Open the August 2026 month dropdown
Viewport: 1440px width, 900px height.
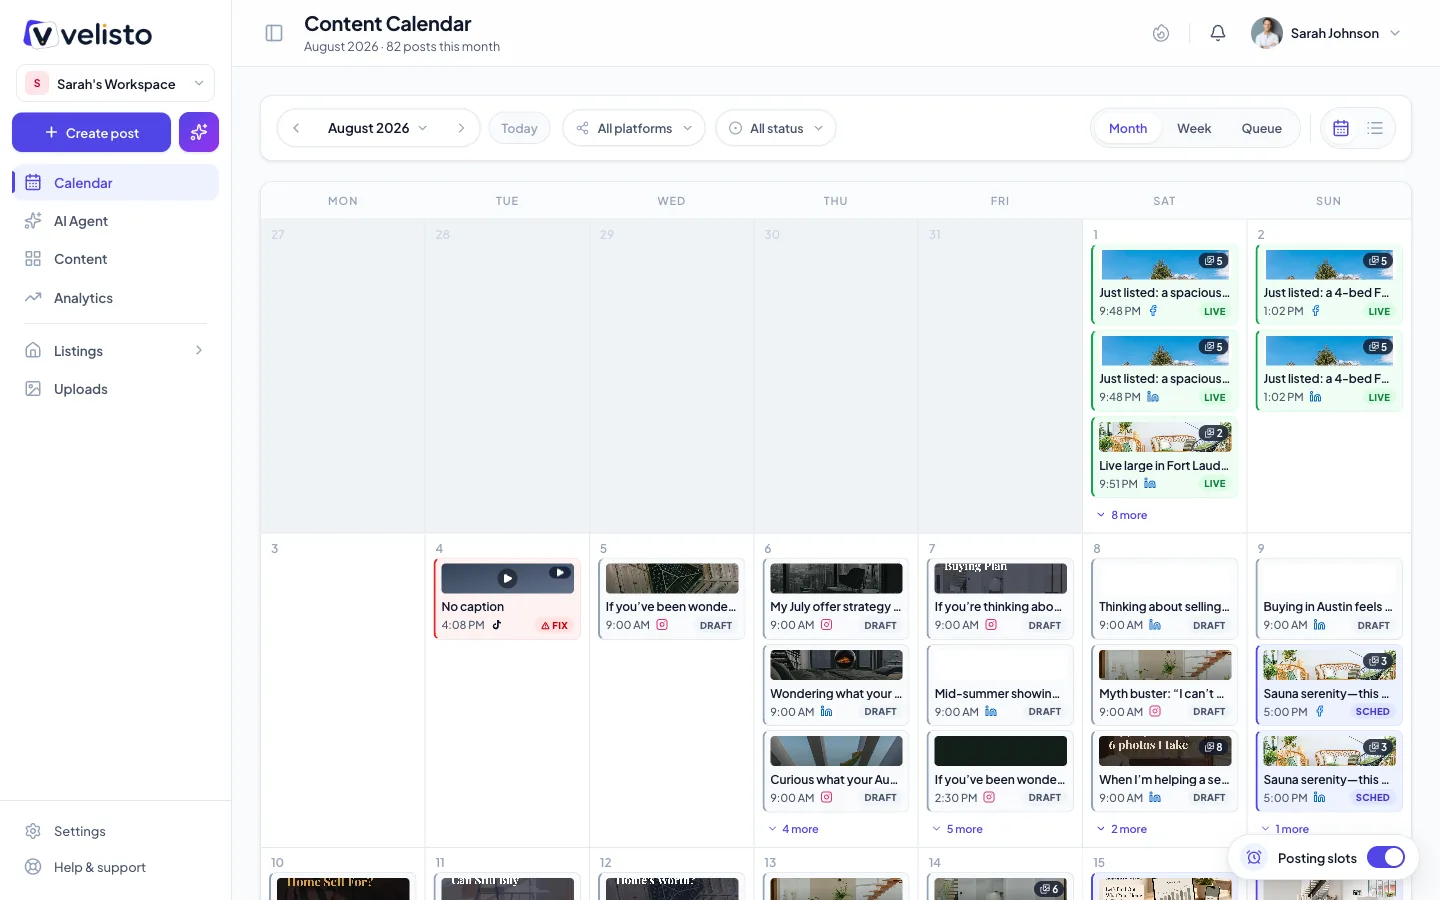(378, 128)
